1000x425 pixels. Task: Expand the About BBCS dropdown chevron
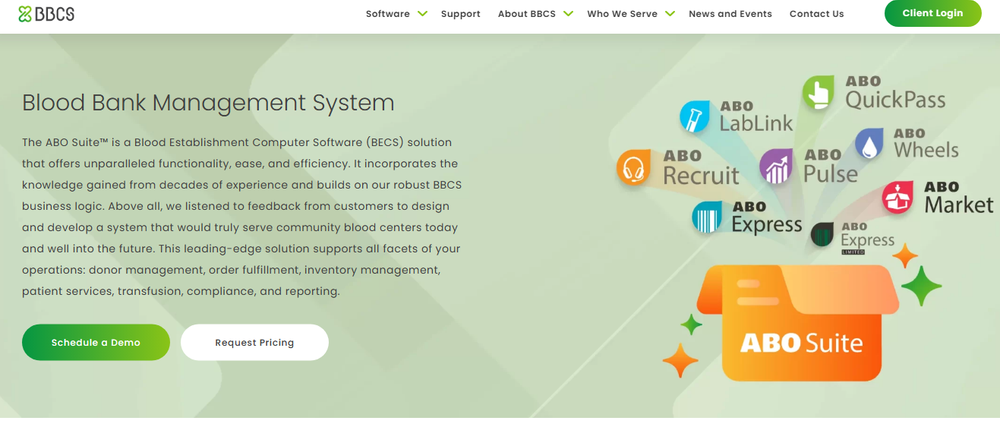pos(568,13)
